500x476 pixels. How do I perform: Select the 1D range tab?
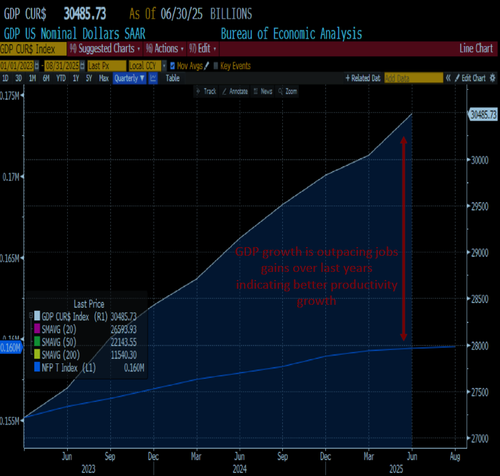tap(5, 78)
